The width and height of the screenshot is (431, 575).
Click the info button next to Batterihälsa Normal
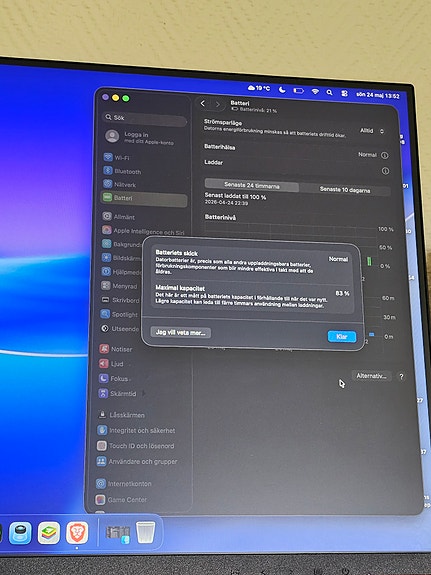[384, 155]
